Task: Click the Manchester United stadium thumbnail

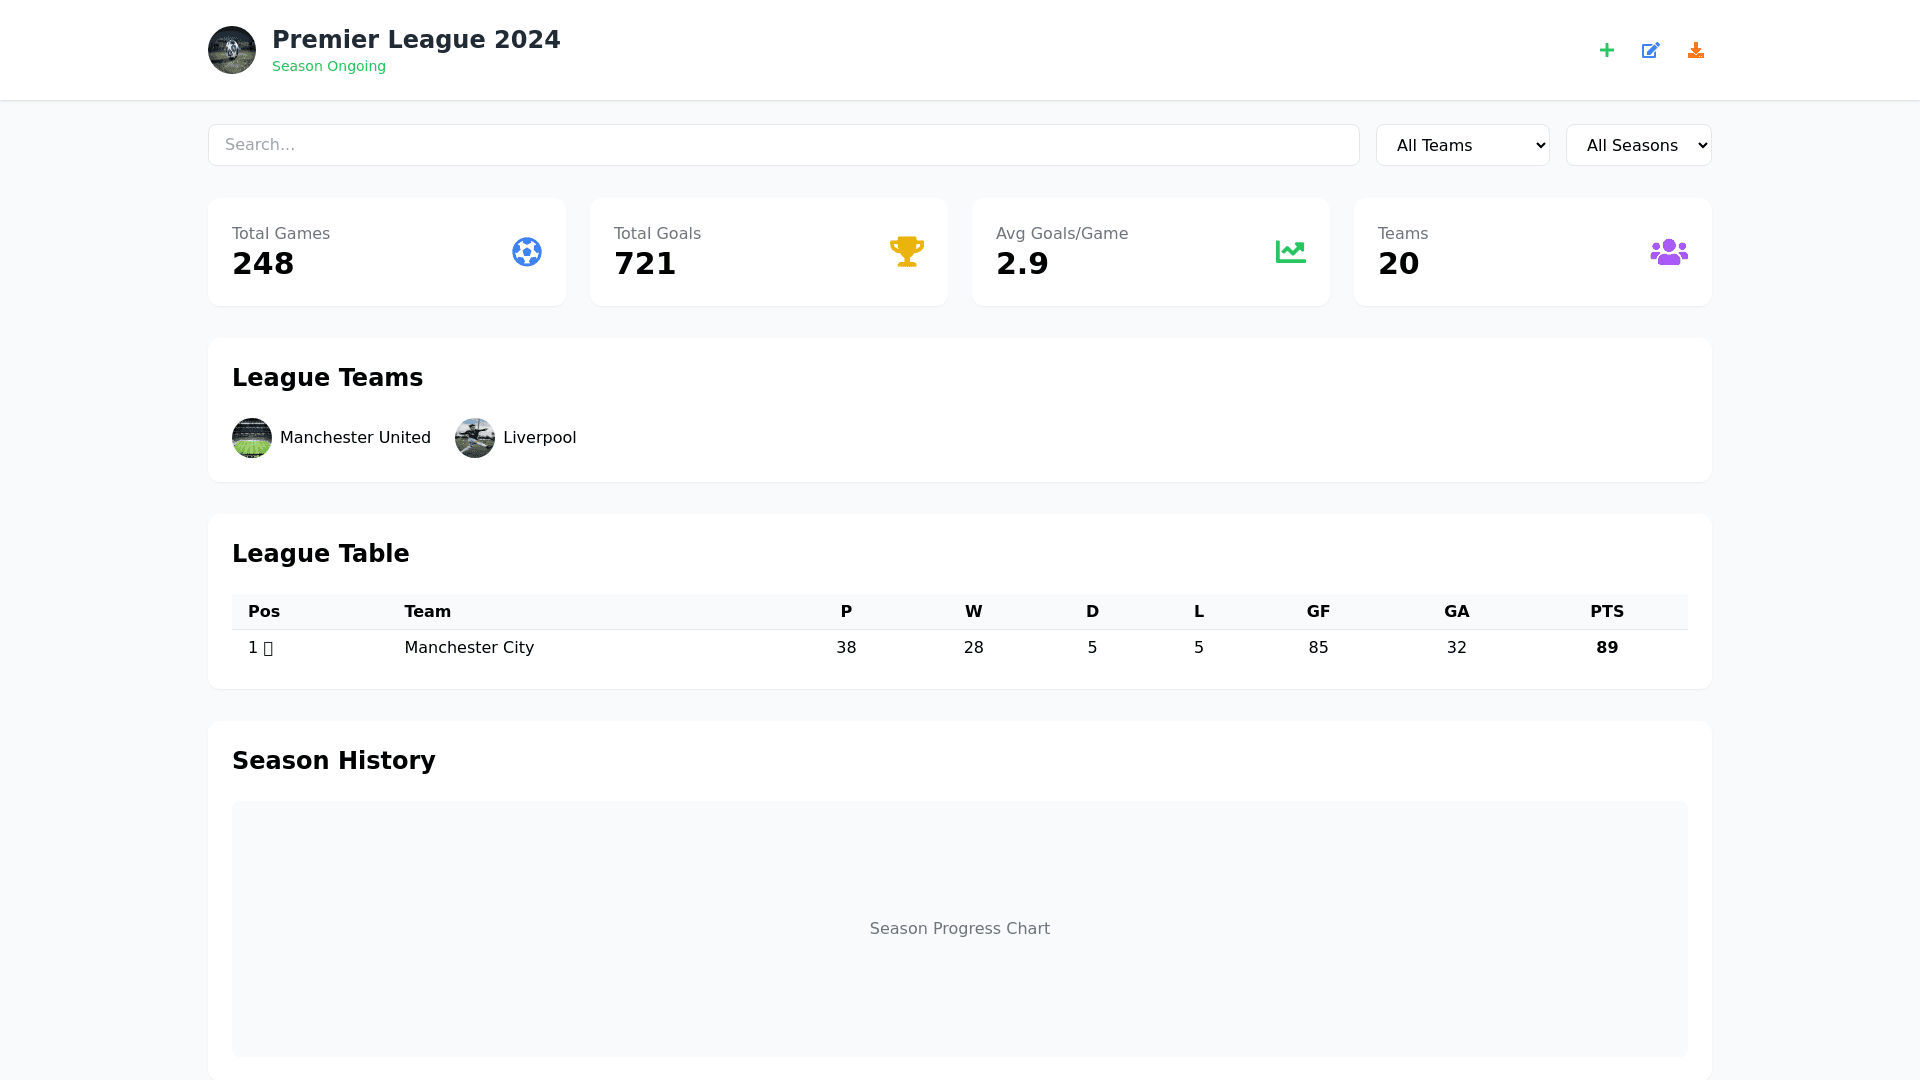Action: [252, 438]
